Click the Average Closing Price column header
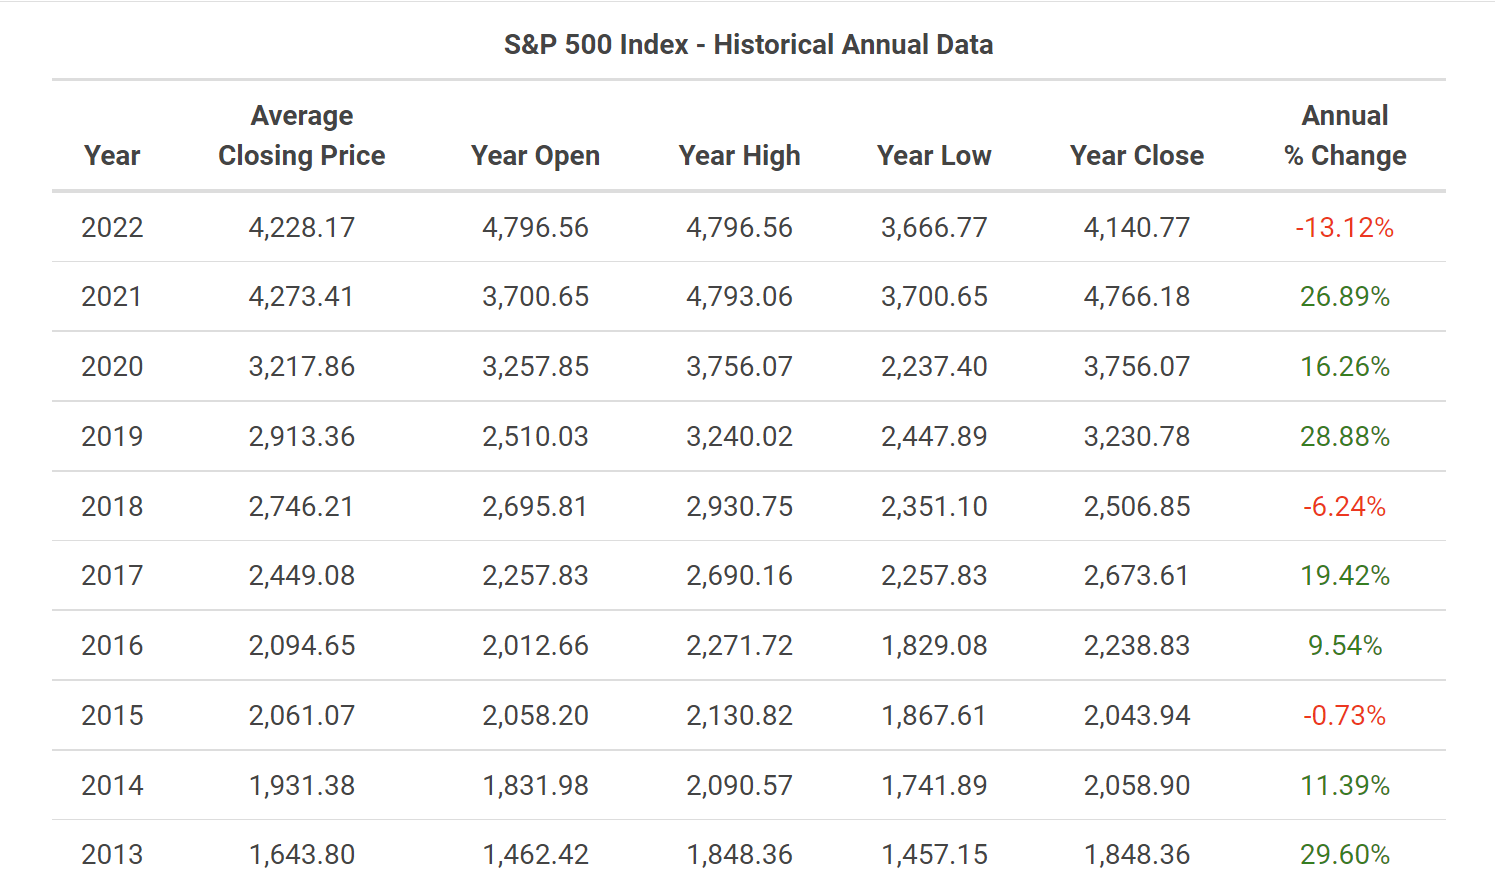1495x885 pixels. (301, 136)
